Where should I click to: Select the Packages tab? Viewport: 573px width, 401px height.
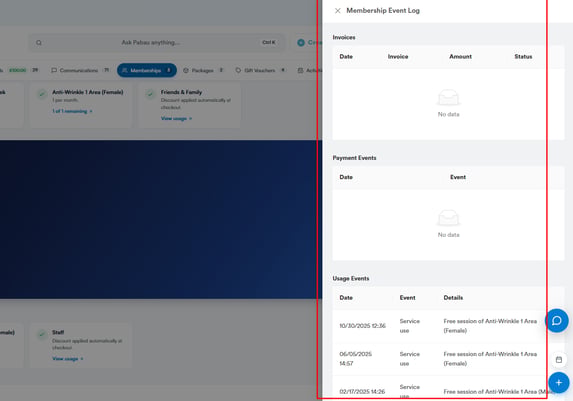point(203,70)
